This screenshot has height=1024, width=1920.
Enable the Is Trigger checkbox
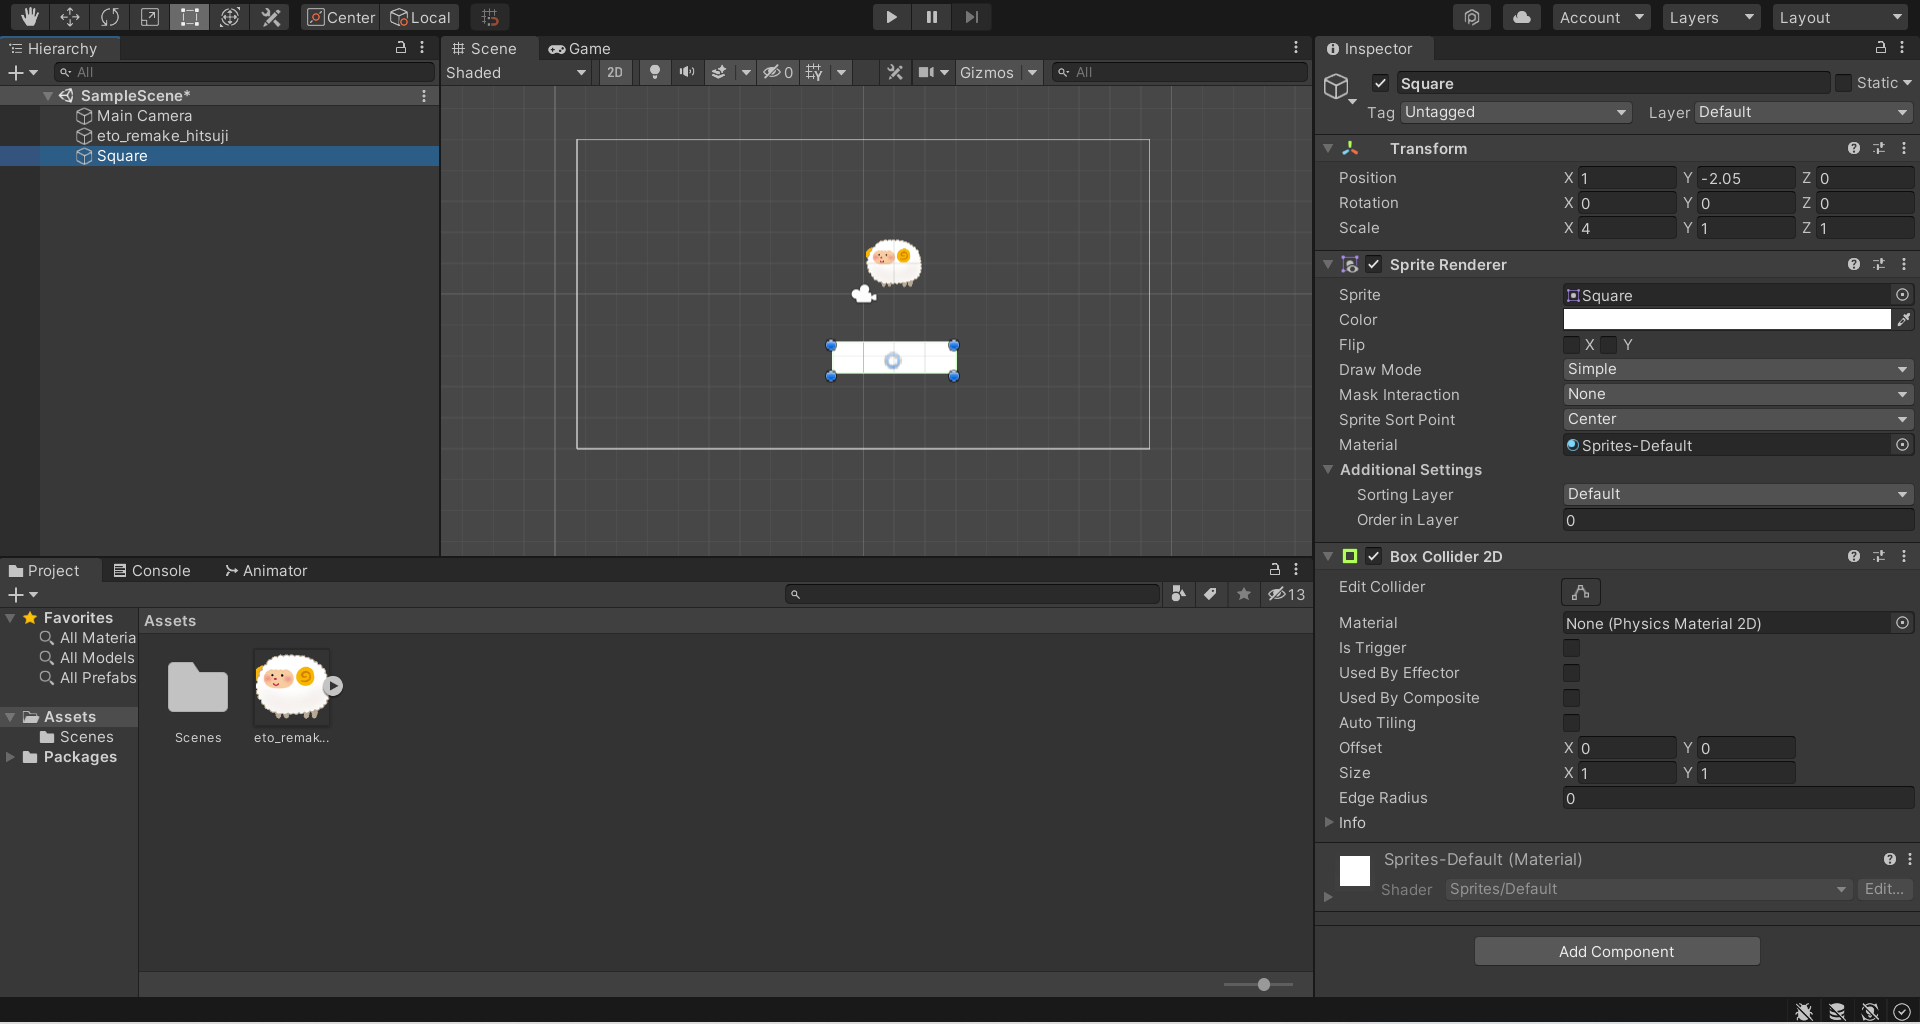(1571, 648)
